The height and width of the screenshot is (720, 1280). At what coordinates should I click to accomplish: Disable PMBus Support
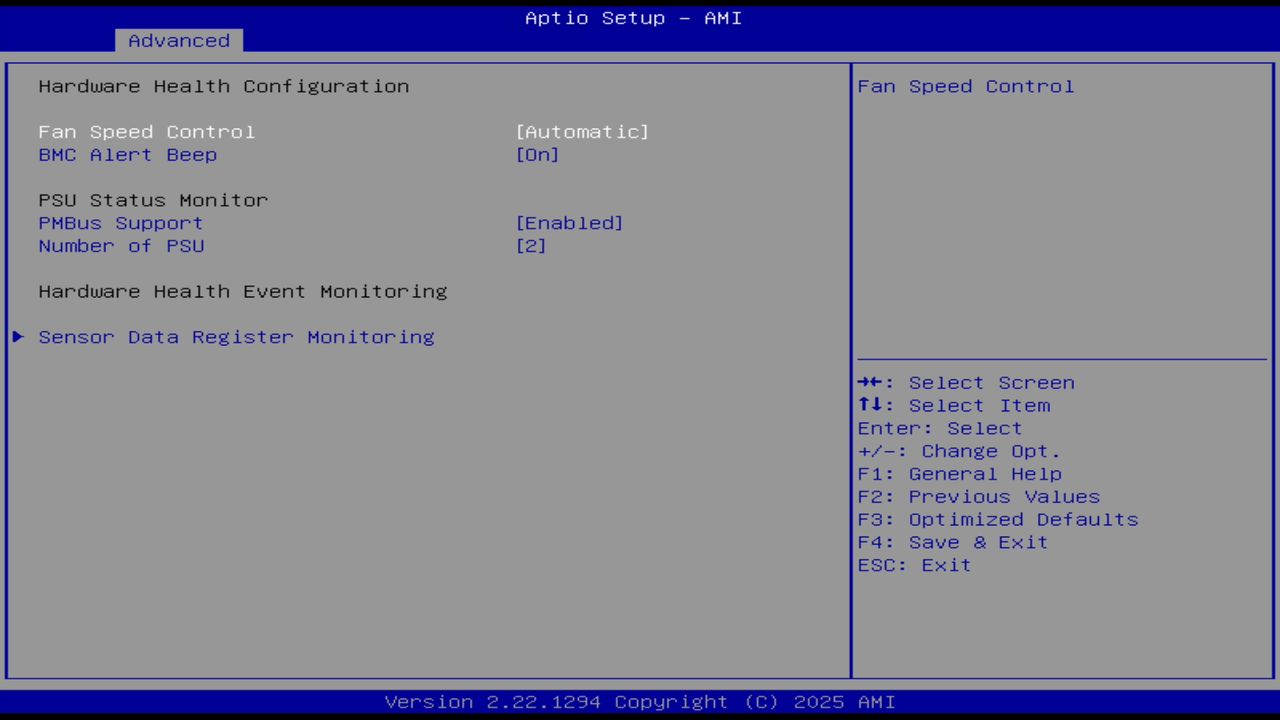[569, 222]
